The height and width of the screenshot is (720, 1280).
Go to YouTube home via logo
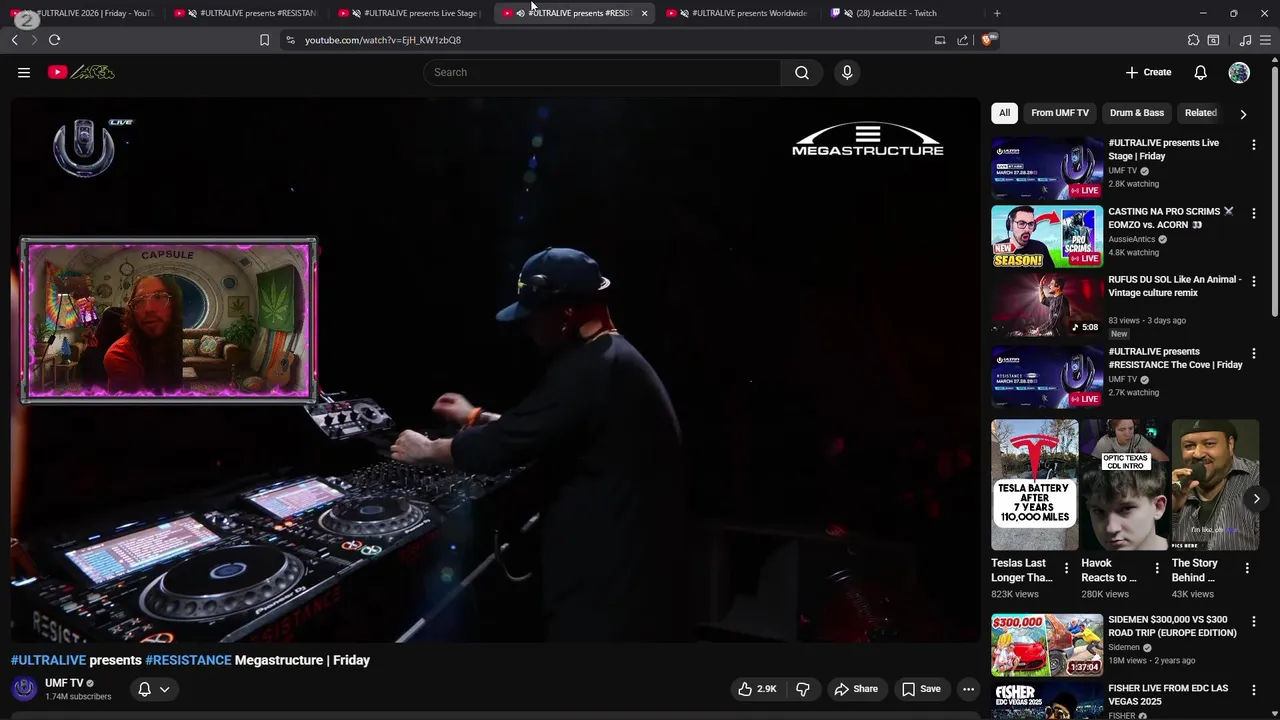pos(81,72)
